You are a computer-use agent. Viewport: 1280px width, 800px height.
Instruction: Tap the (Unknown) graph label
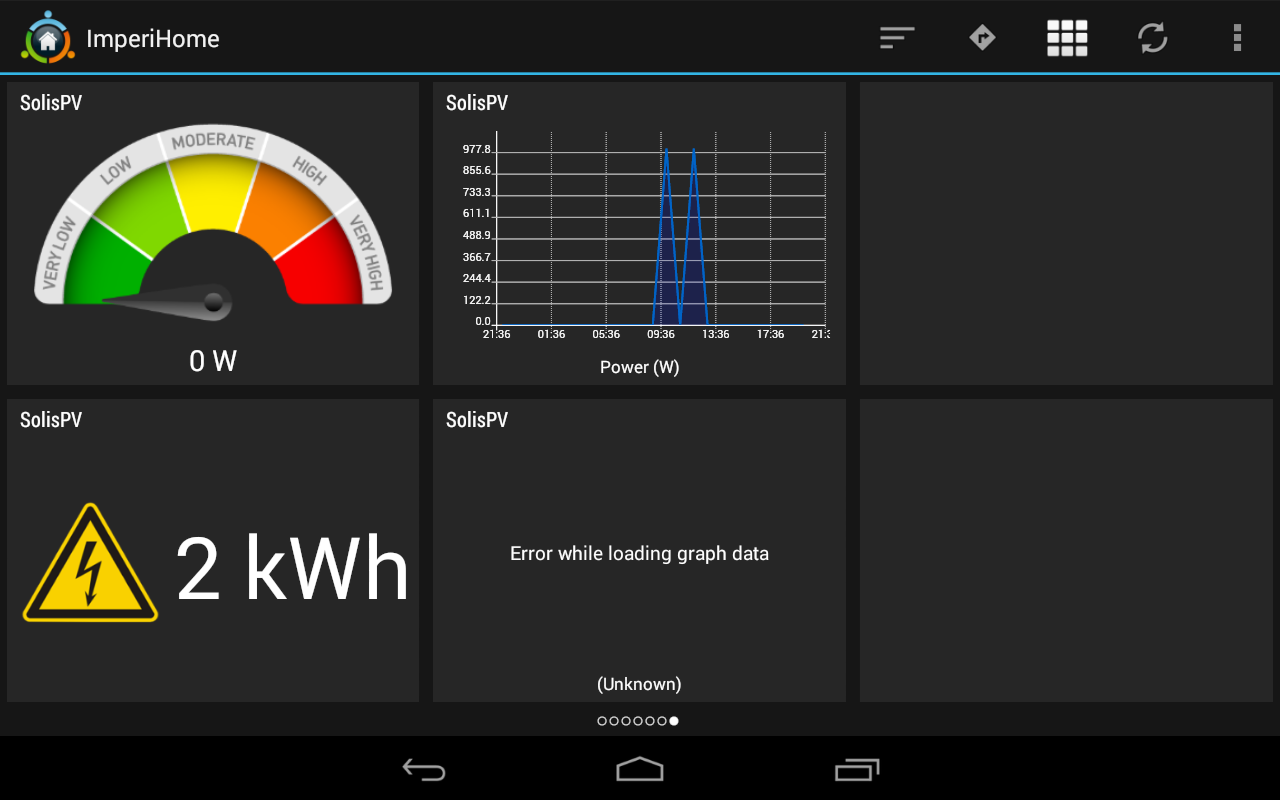click(x=639, y=684)
